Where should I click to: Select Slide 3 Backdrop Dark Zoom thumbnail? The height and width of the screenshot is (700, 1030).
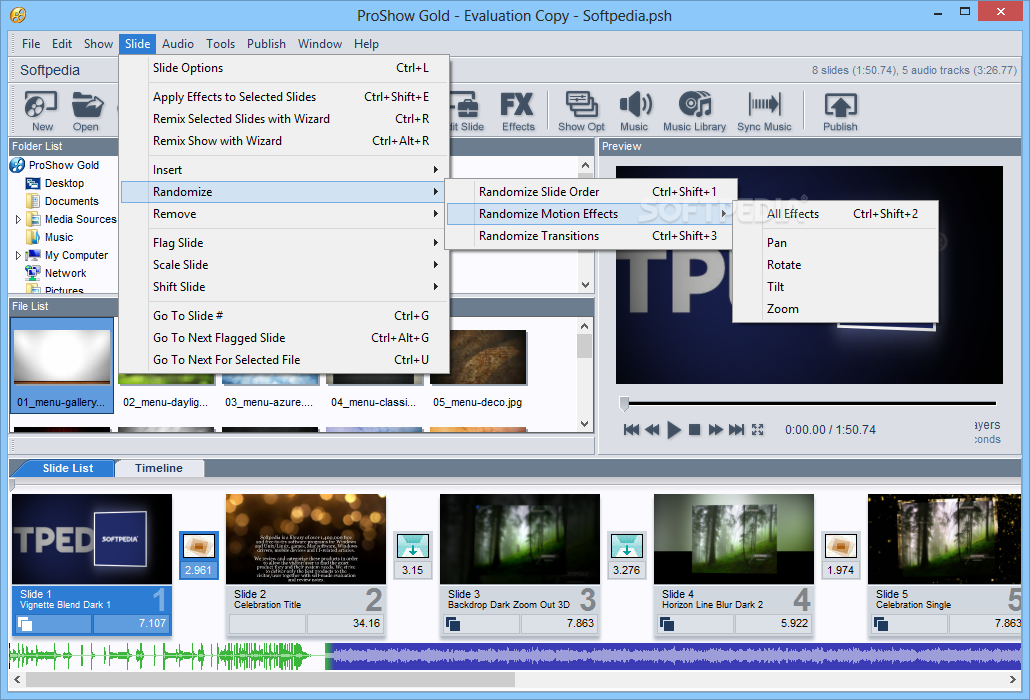520,538
